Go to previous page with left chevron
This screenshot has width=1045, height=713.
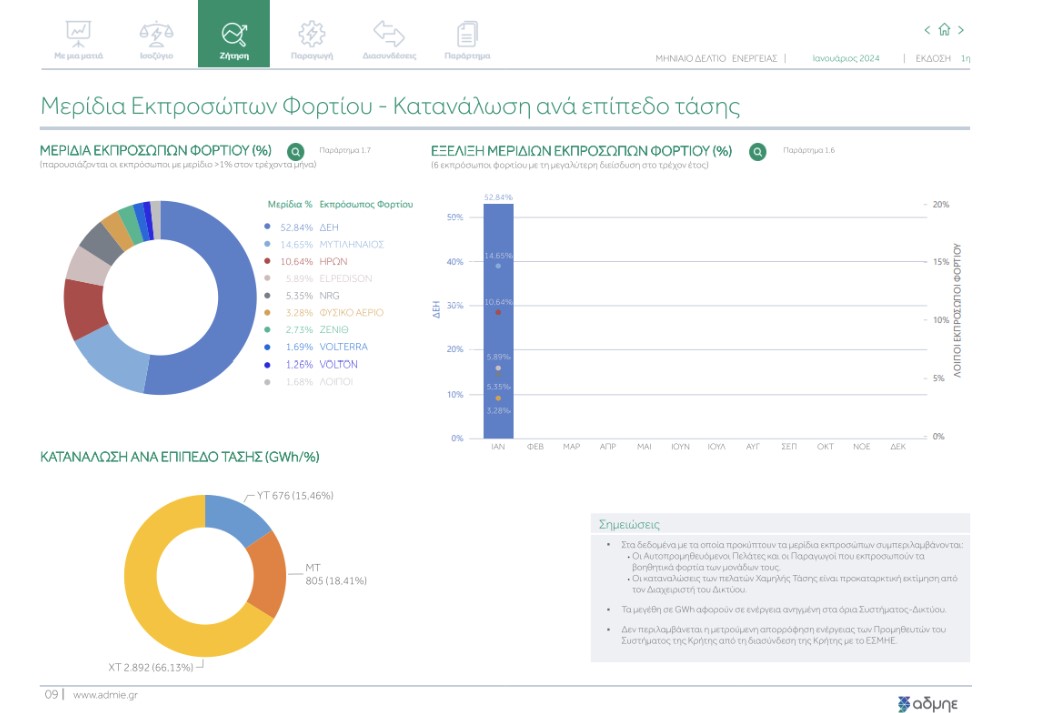point(928,30)
